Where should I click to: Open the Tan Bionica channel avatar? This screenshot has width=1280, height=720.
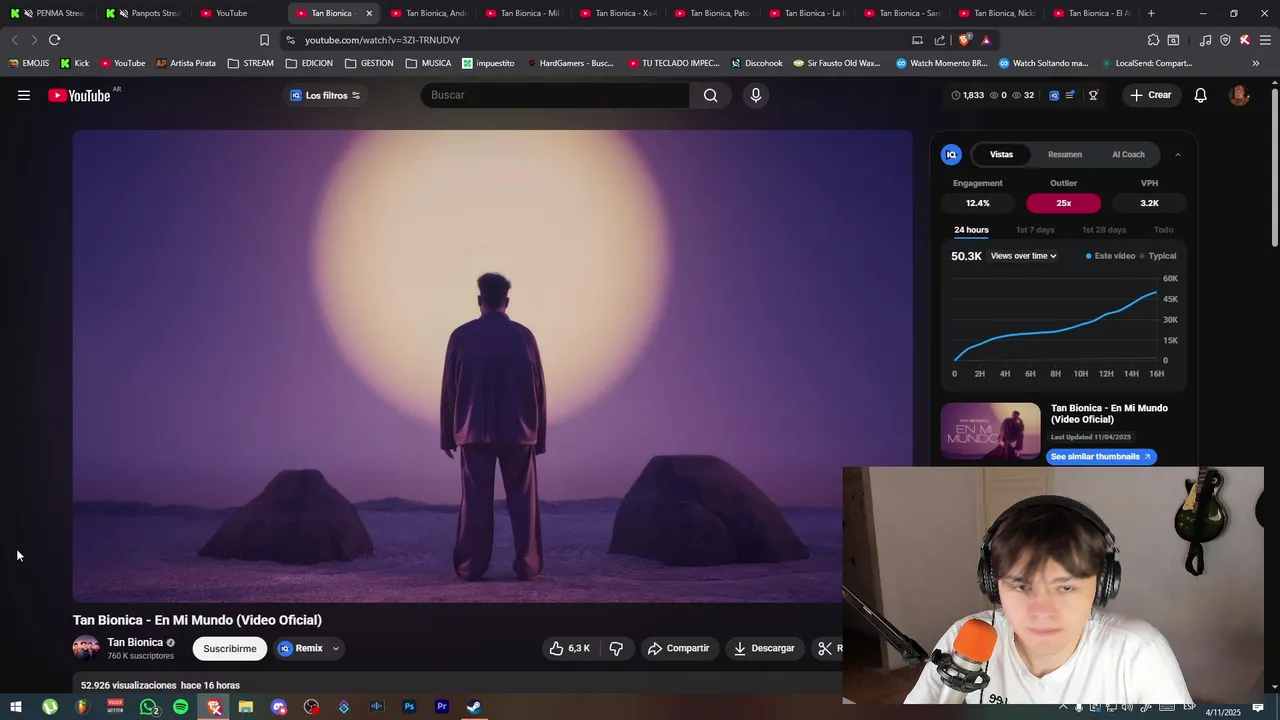[86, 648]
